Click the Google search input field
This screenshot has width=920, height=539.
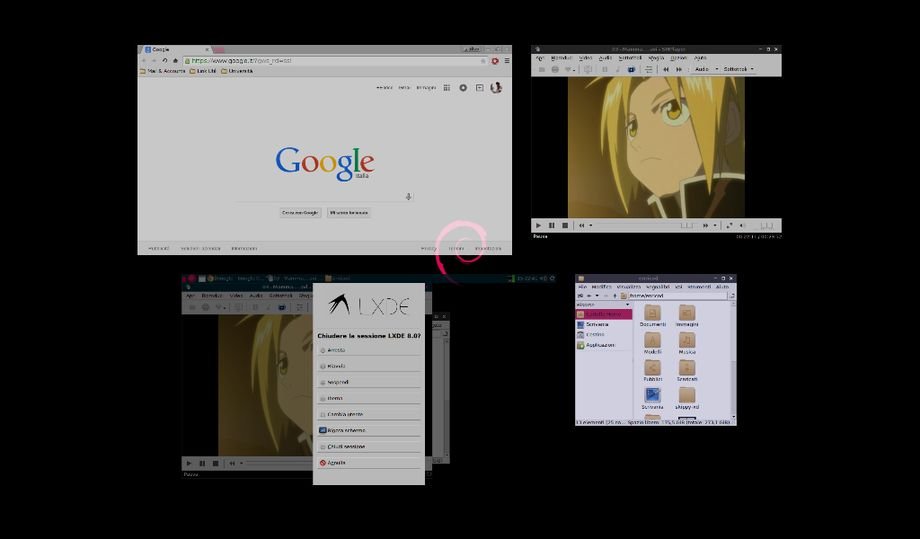point(320,197)
